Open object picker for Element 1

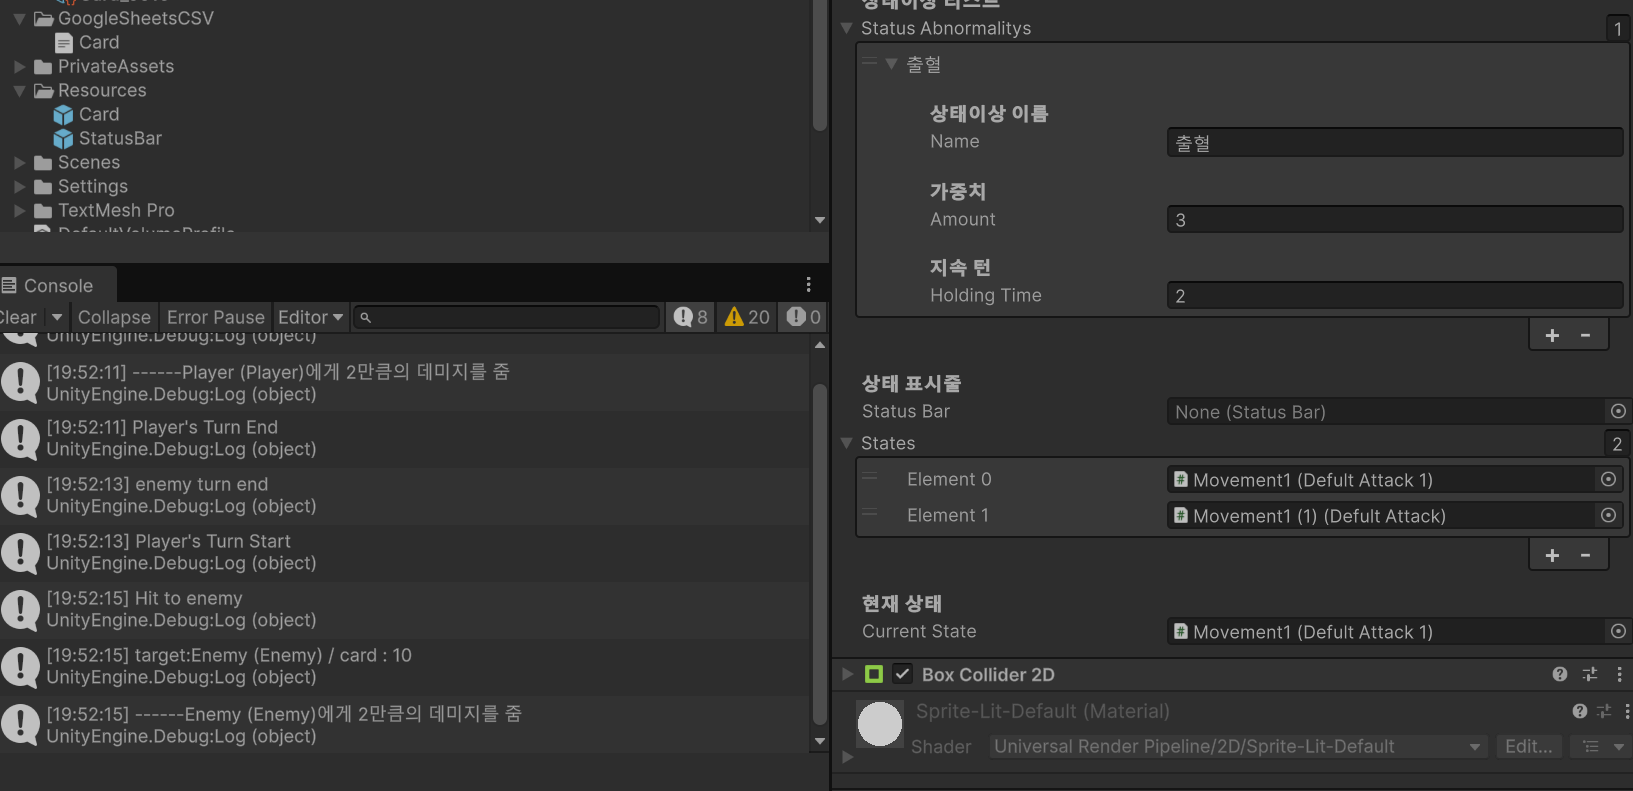click(x=1608, y=515)
